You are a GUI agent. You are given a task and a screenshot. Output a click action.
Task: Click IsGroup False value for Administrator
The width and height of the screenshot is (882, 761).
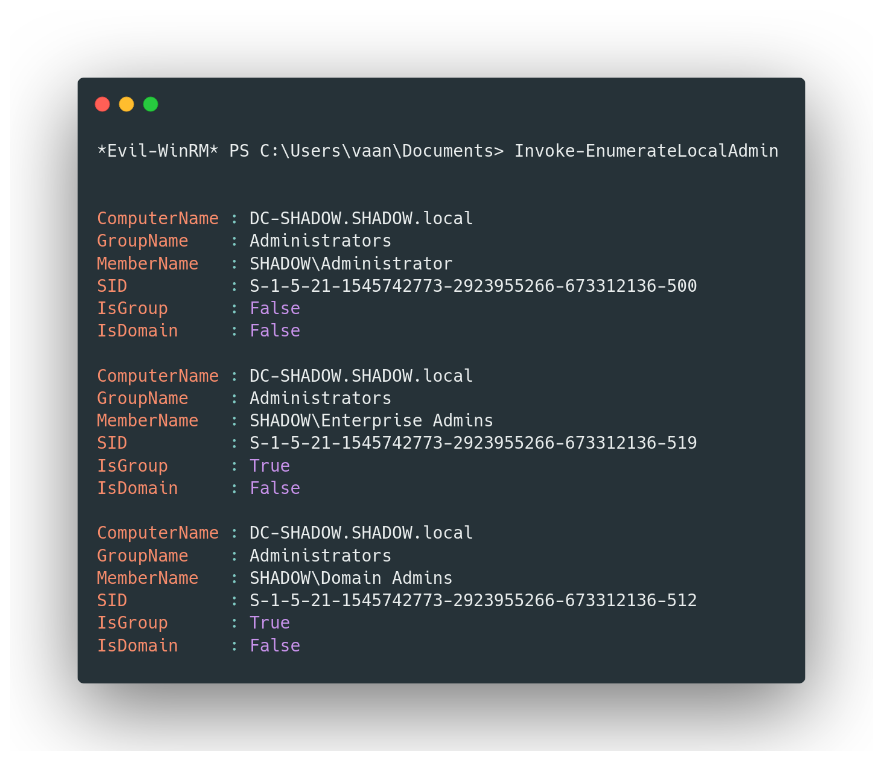pyautogui.click(x=275, y=308)
